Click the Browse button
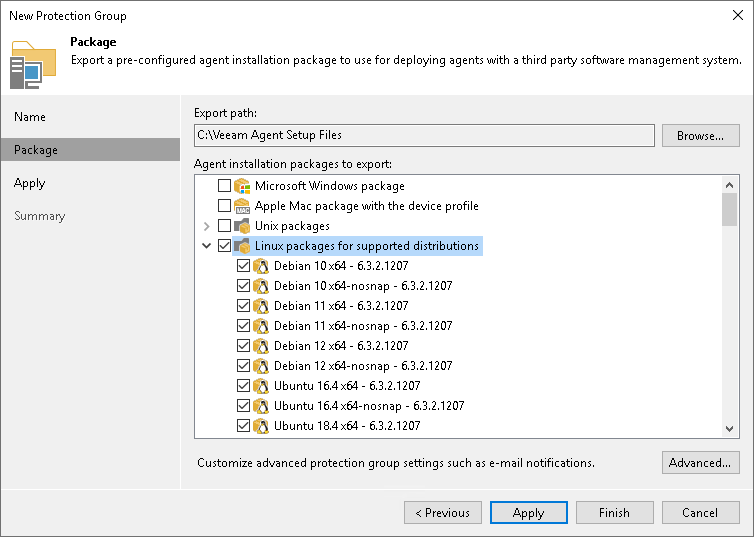754x537 pixels. click(x=700, y=135)
